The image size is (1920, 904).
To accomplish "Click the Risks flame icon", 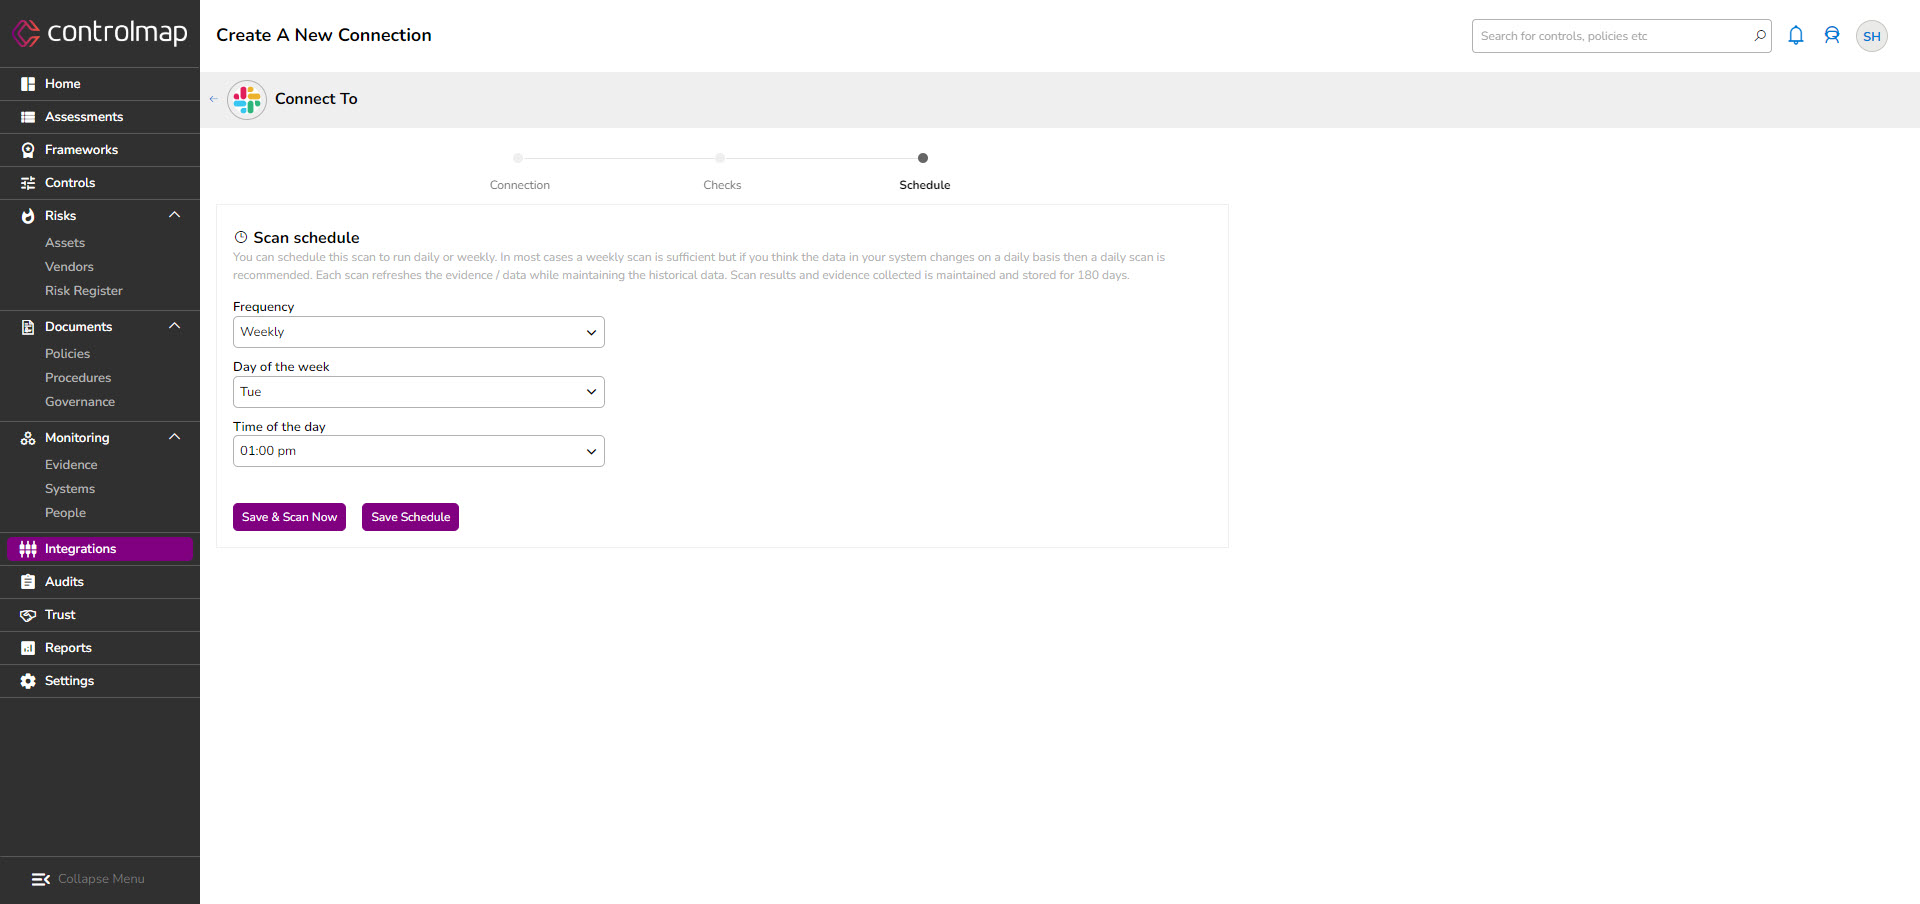I will point(27,216).
